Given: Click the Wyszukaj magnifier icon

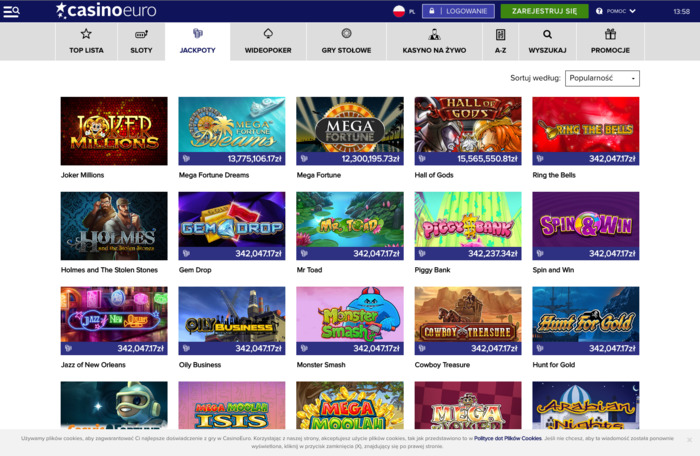Looking at the screenshot, I should pyautogui.click(x=547, y=34).
